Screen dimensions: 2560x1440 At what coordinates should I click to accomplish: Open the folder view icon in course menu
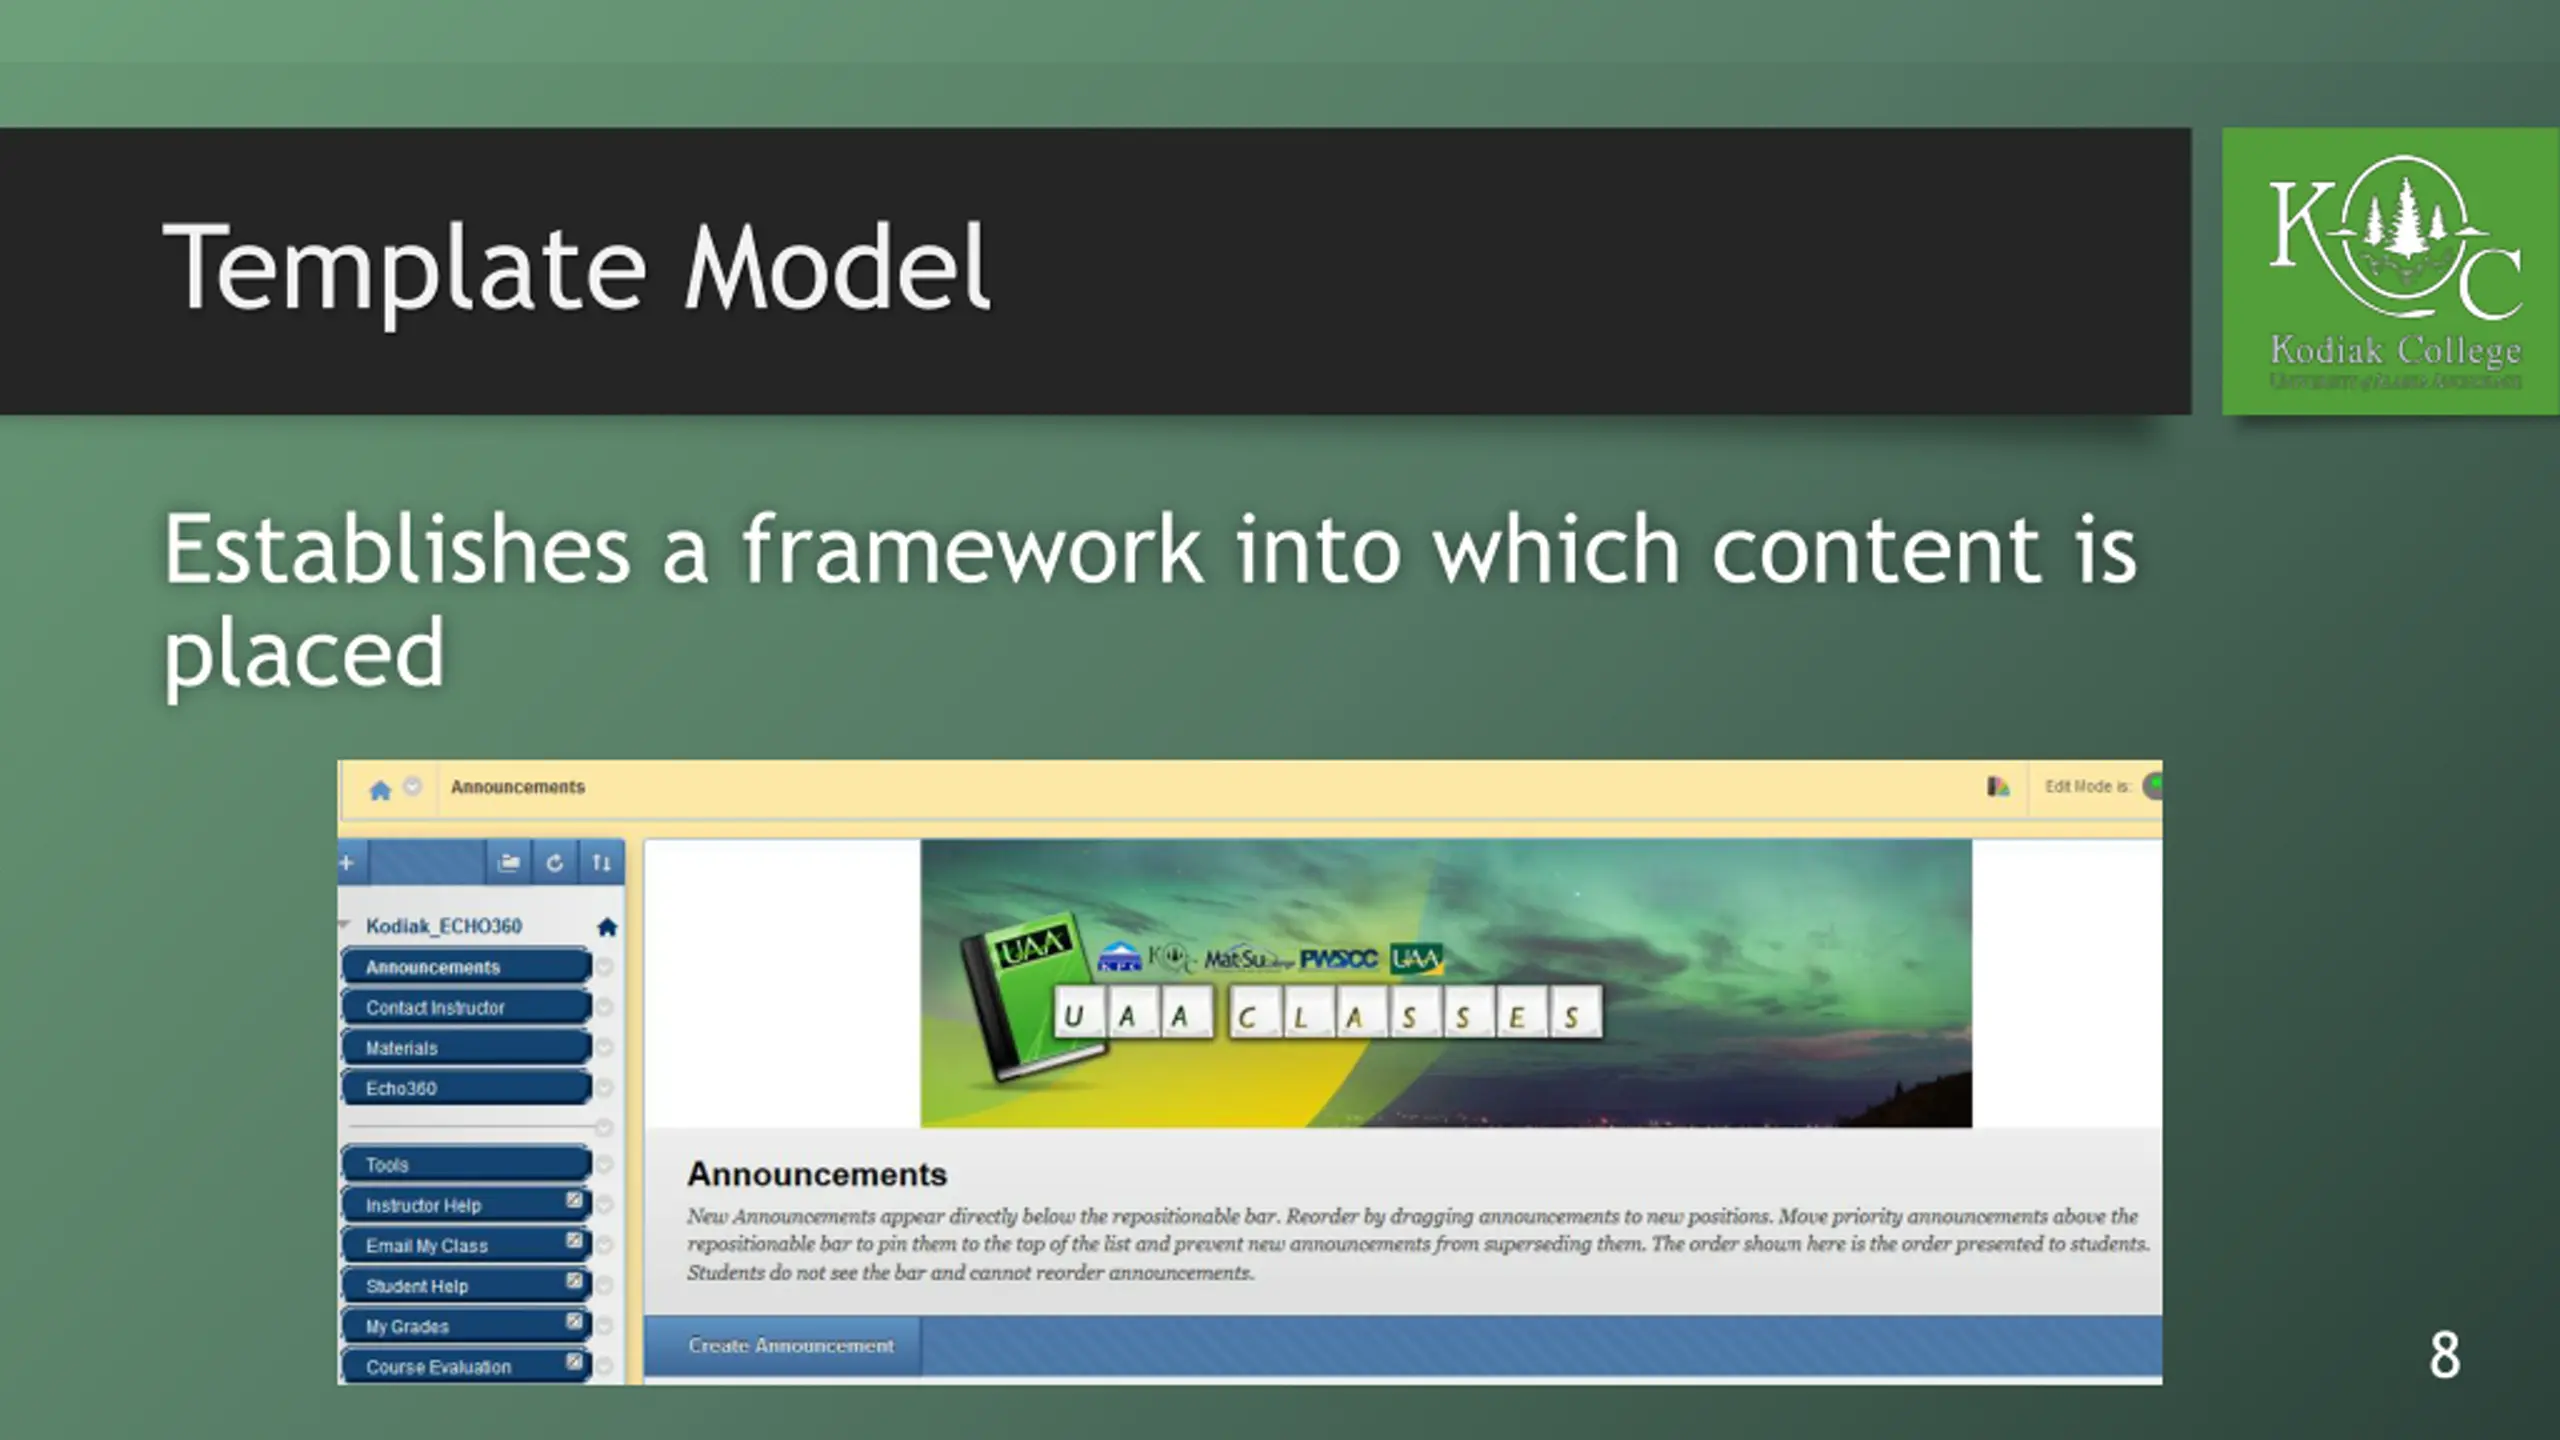509,862
